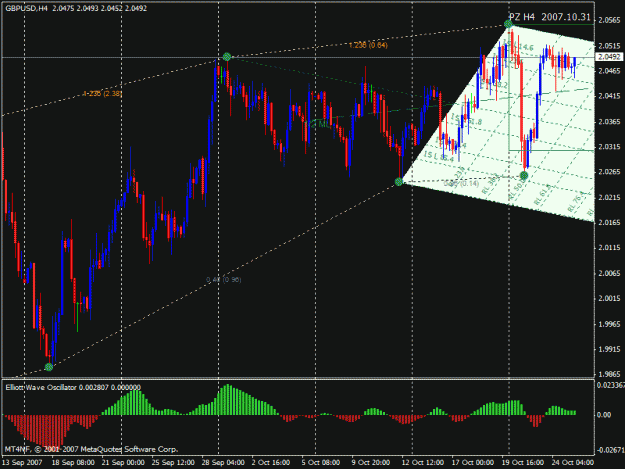Click the 2.0565 price axis label
The image size is (625, 469).
[609, 20]
